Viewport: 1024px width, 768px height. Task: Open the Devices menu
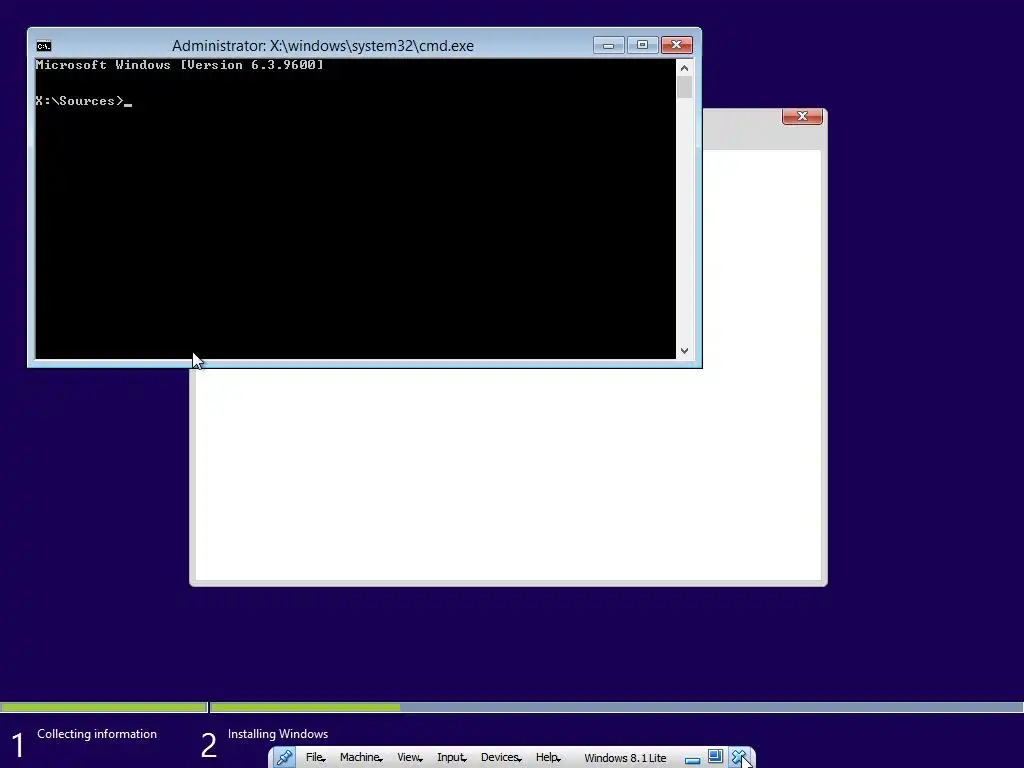(x=501, y=758)
